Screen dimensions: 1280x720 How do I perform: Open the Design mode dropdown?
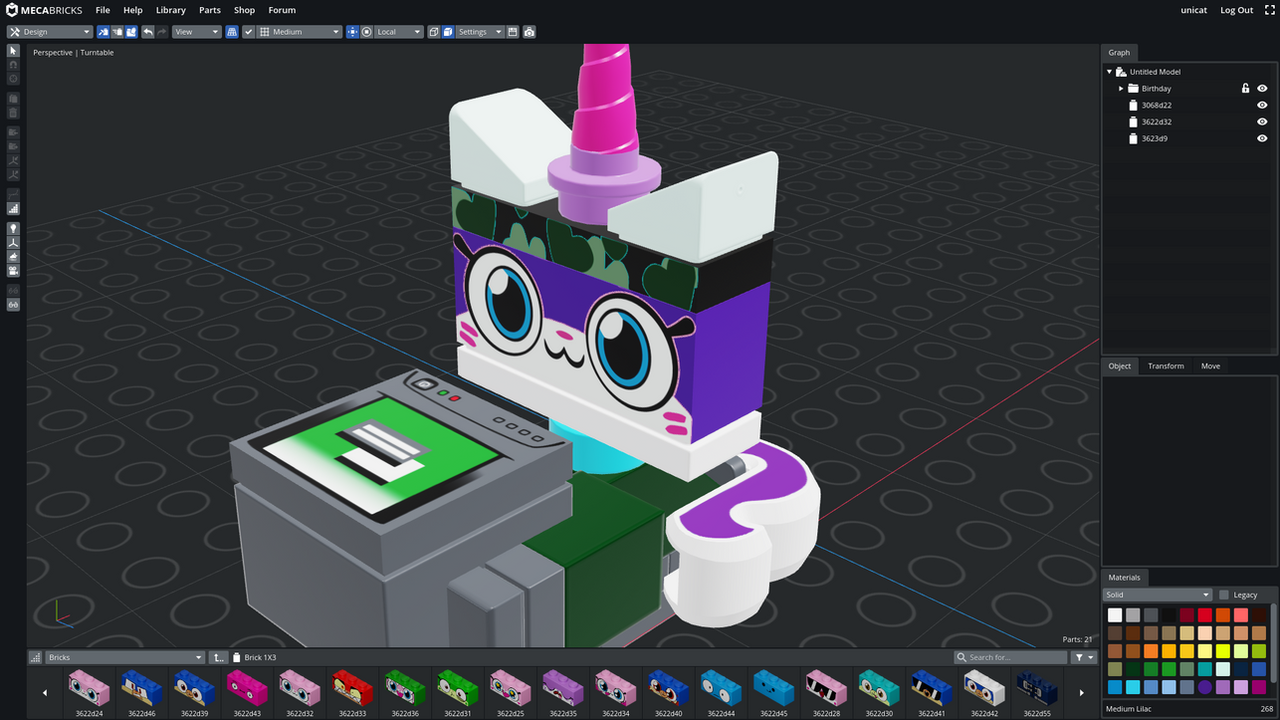coord(50,32)
